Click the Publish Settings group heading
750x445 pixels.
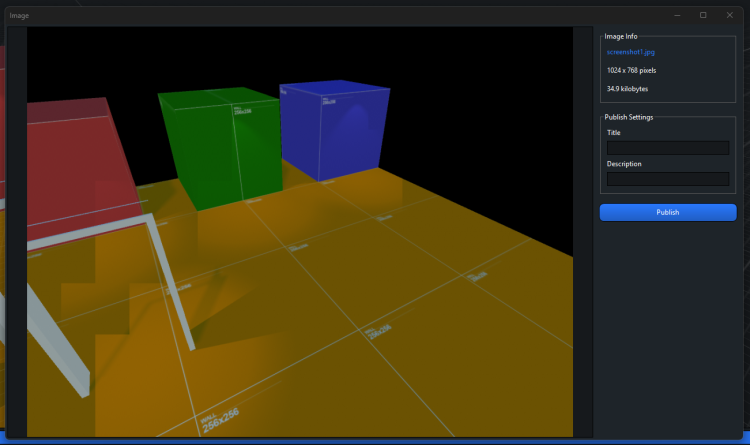point(629,117)
